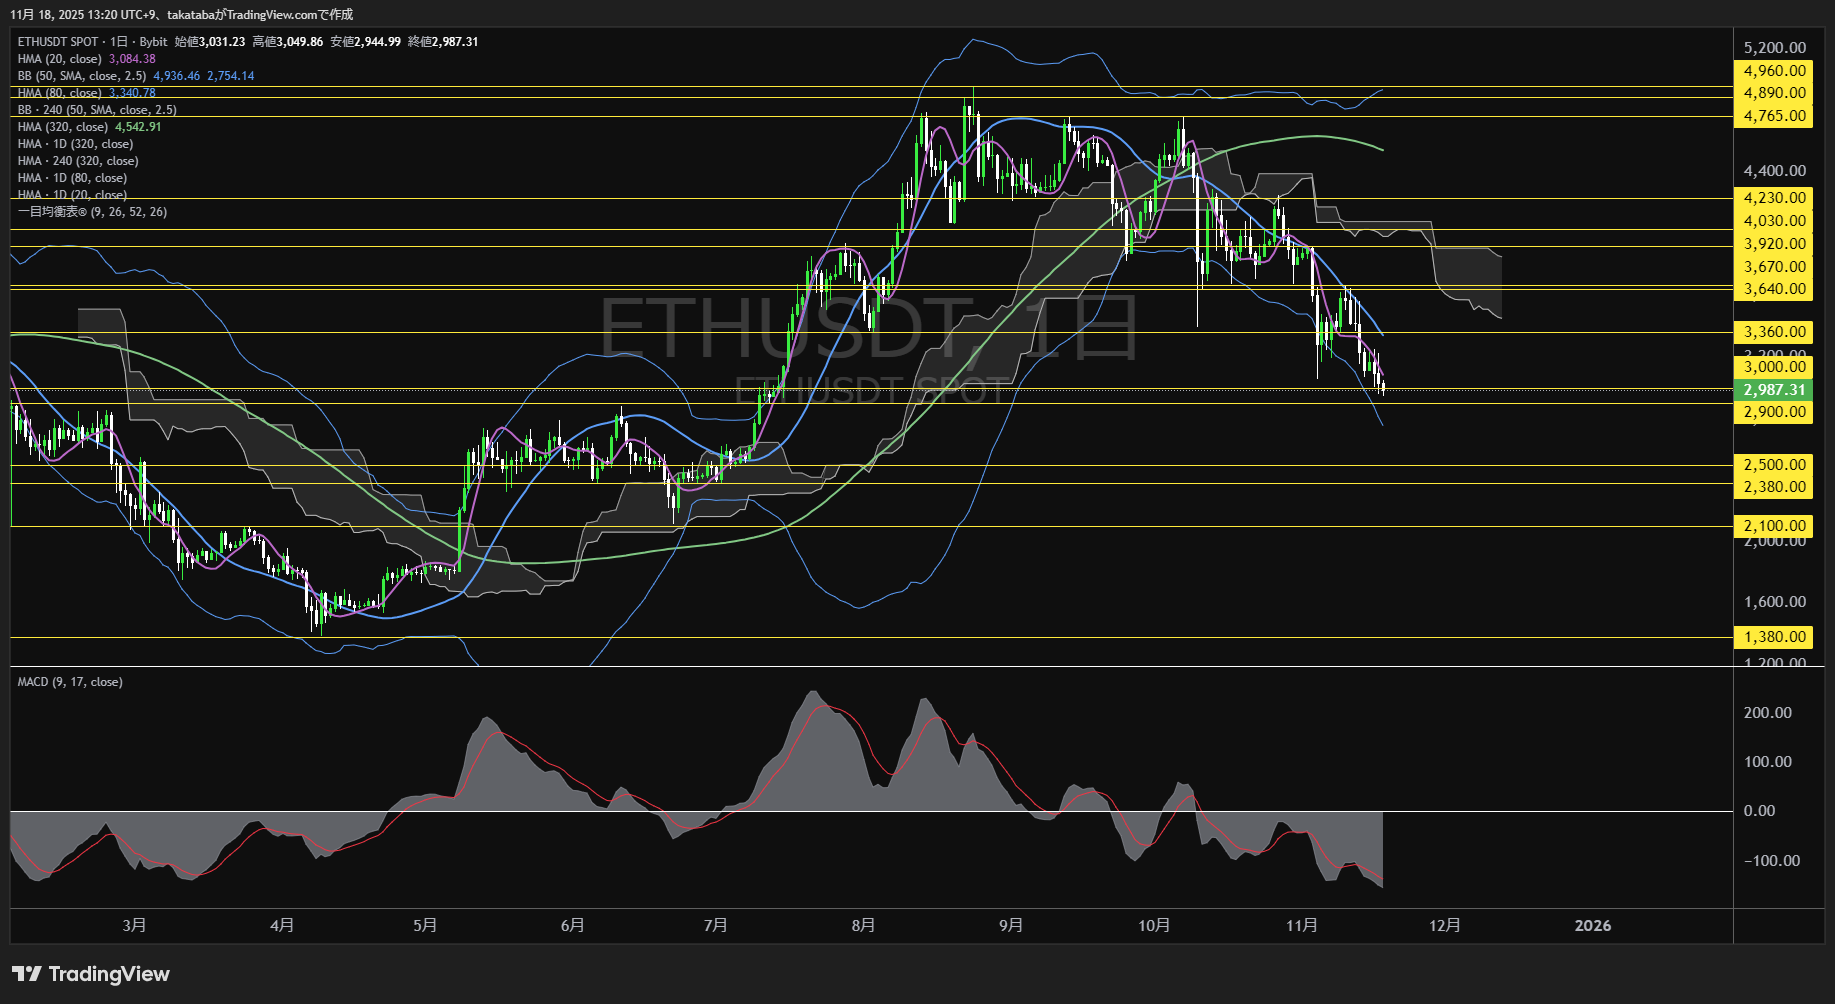This screenshot has height=1004, width=1835.
Task: Select the MACD (9, 17, close) label
Action: pos(70,682)
